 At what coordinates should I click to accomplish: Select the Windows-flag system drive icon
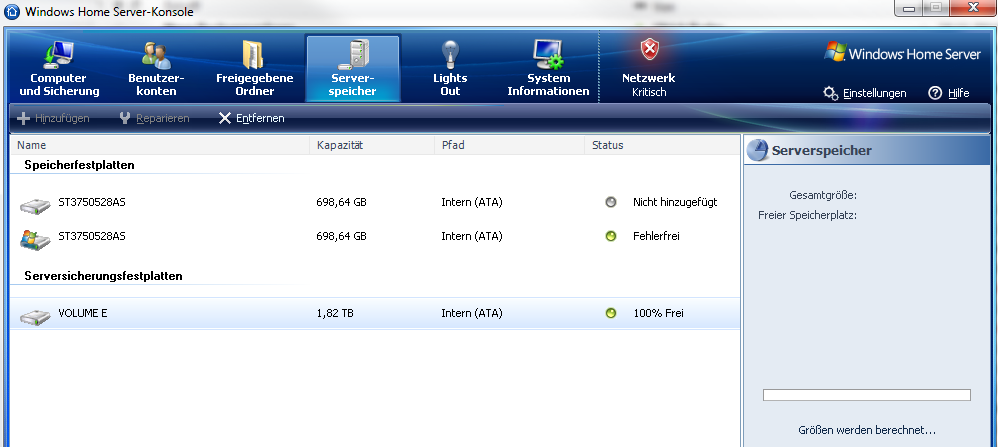35,239
